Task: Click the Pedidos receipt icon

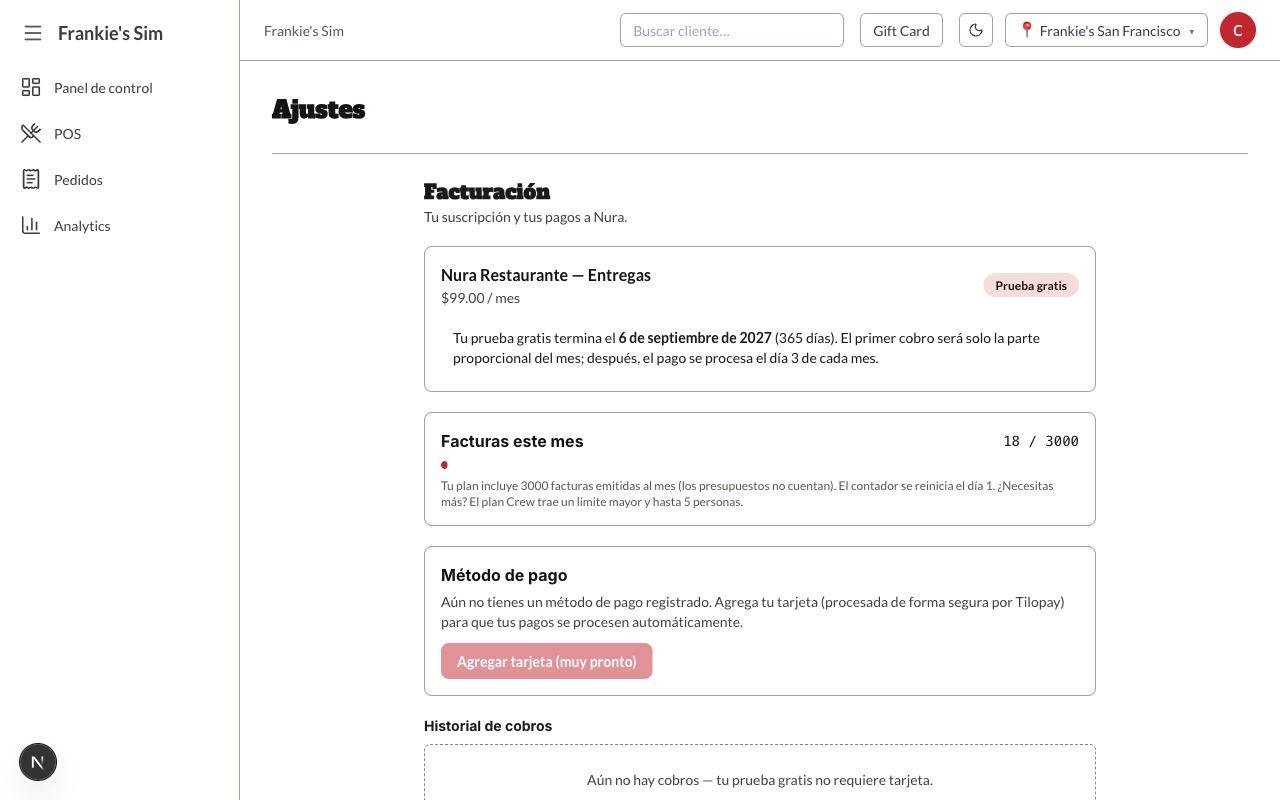Action: [31, 179]
